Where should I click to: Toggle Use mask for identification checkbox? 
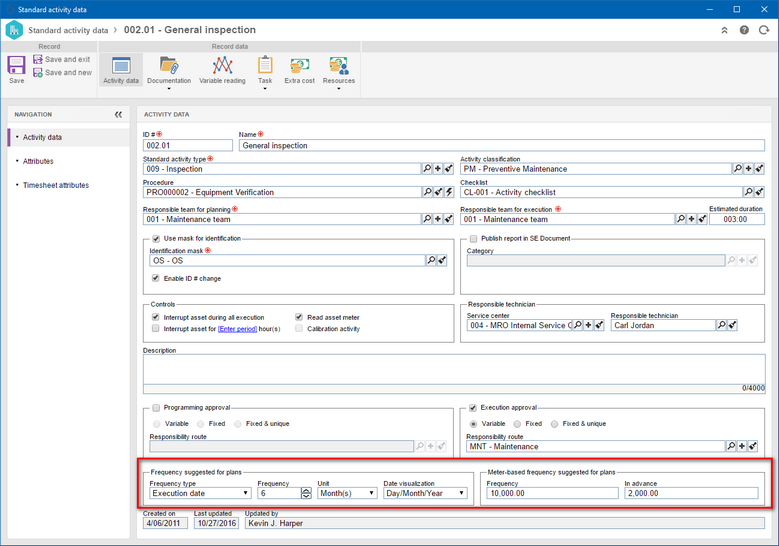[x=156, y=238]
